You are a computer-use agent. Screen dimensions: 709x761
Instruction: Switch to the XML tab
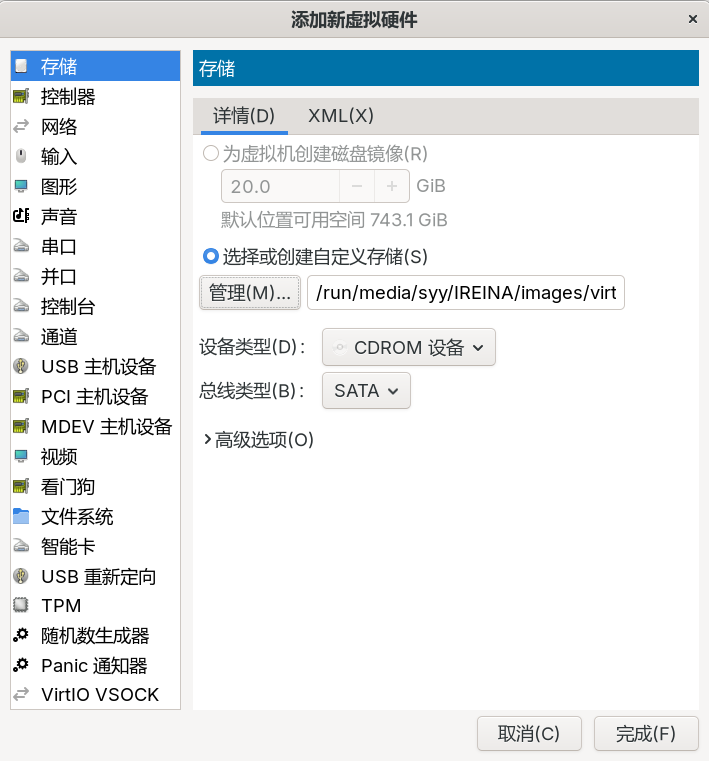[340, 116]
